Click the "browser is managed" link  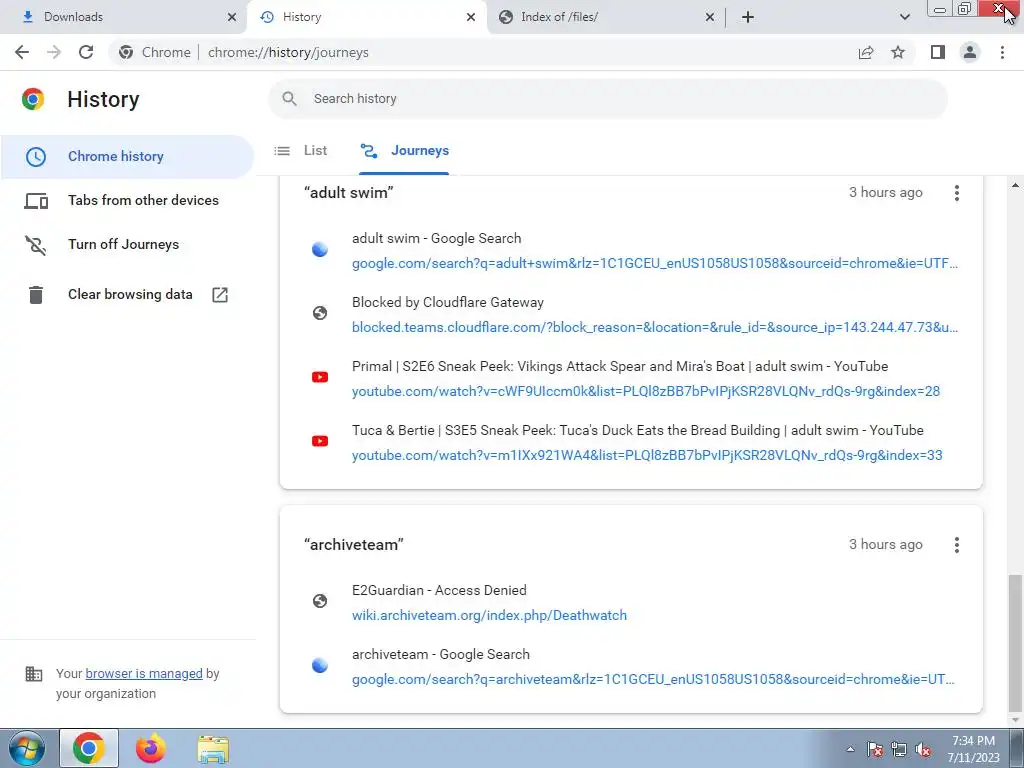144,674
